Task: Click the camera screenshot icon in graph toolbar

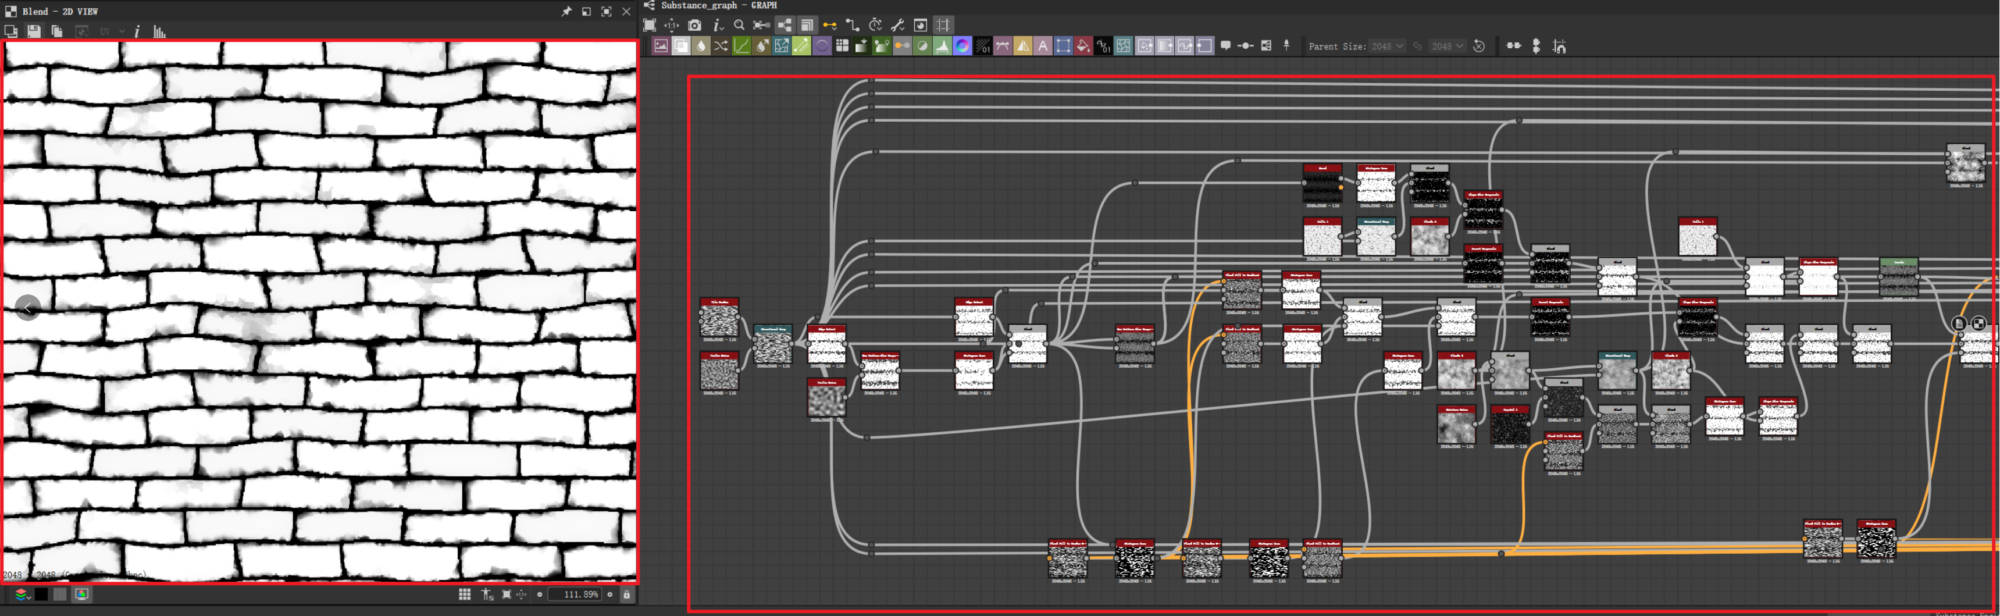Action: (694, 25)
